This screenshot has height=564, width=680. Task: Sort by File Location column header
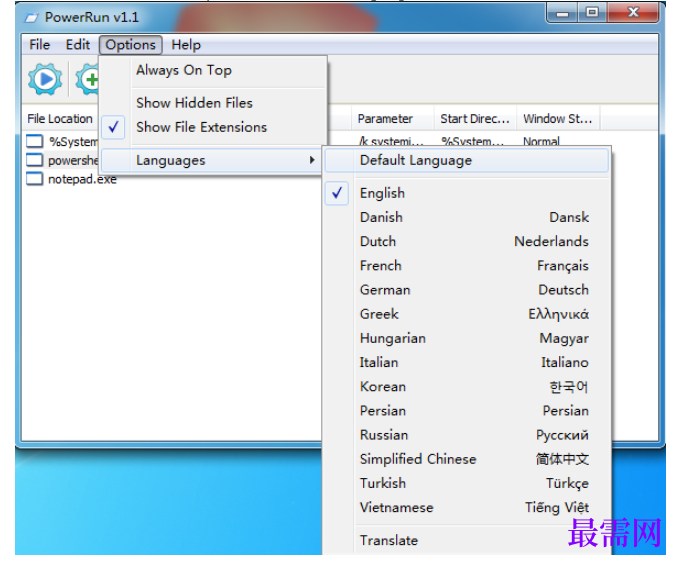[x=60, y=119]
